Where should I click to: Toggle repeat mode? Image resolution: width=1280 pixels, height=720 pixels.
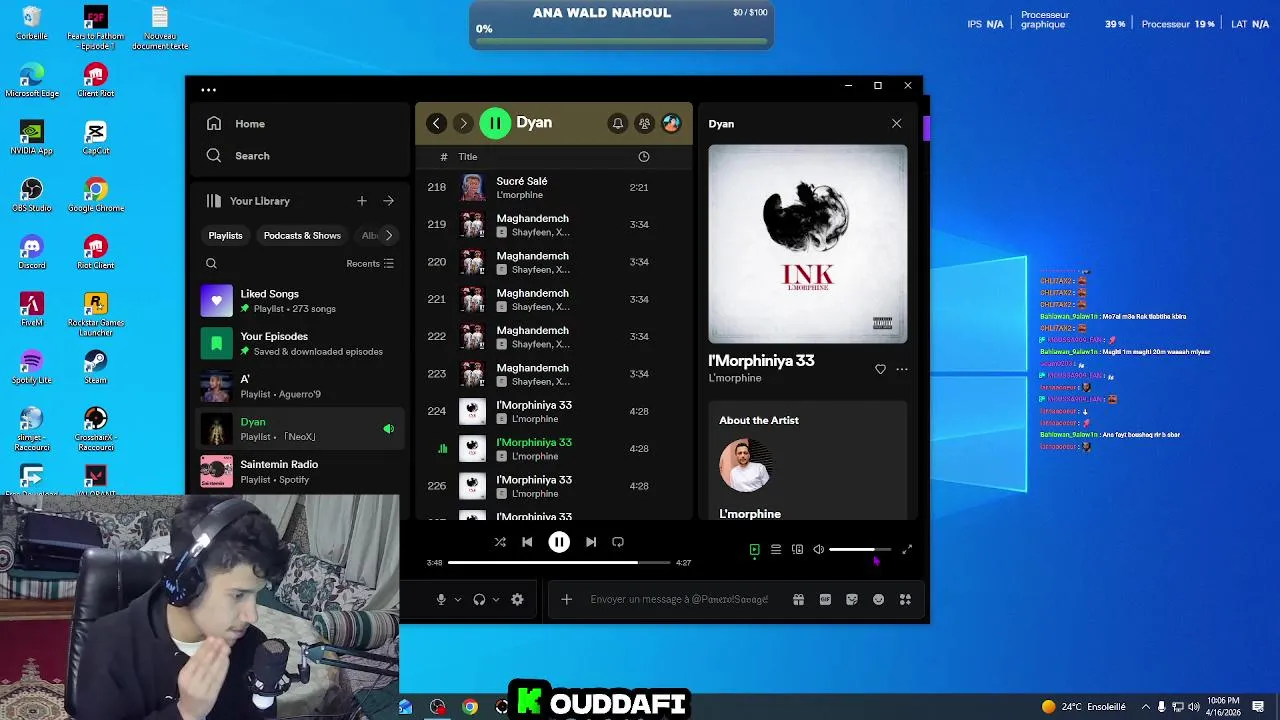618,542
